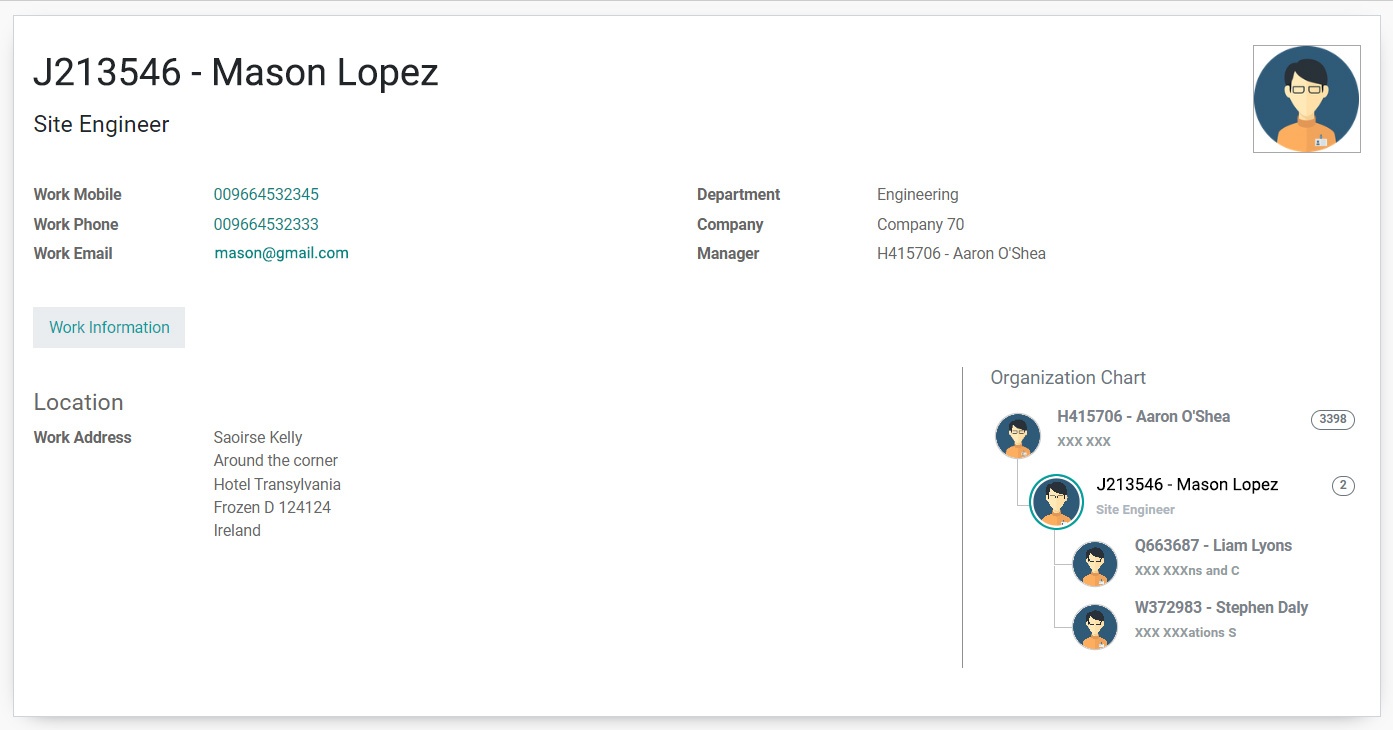Click XXX XXXns and C job subtitle
Image resolution: width=1393 pixels, height=730 pixels.
[x=1186, y=570]
